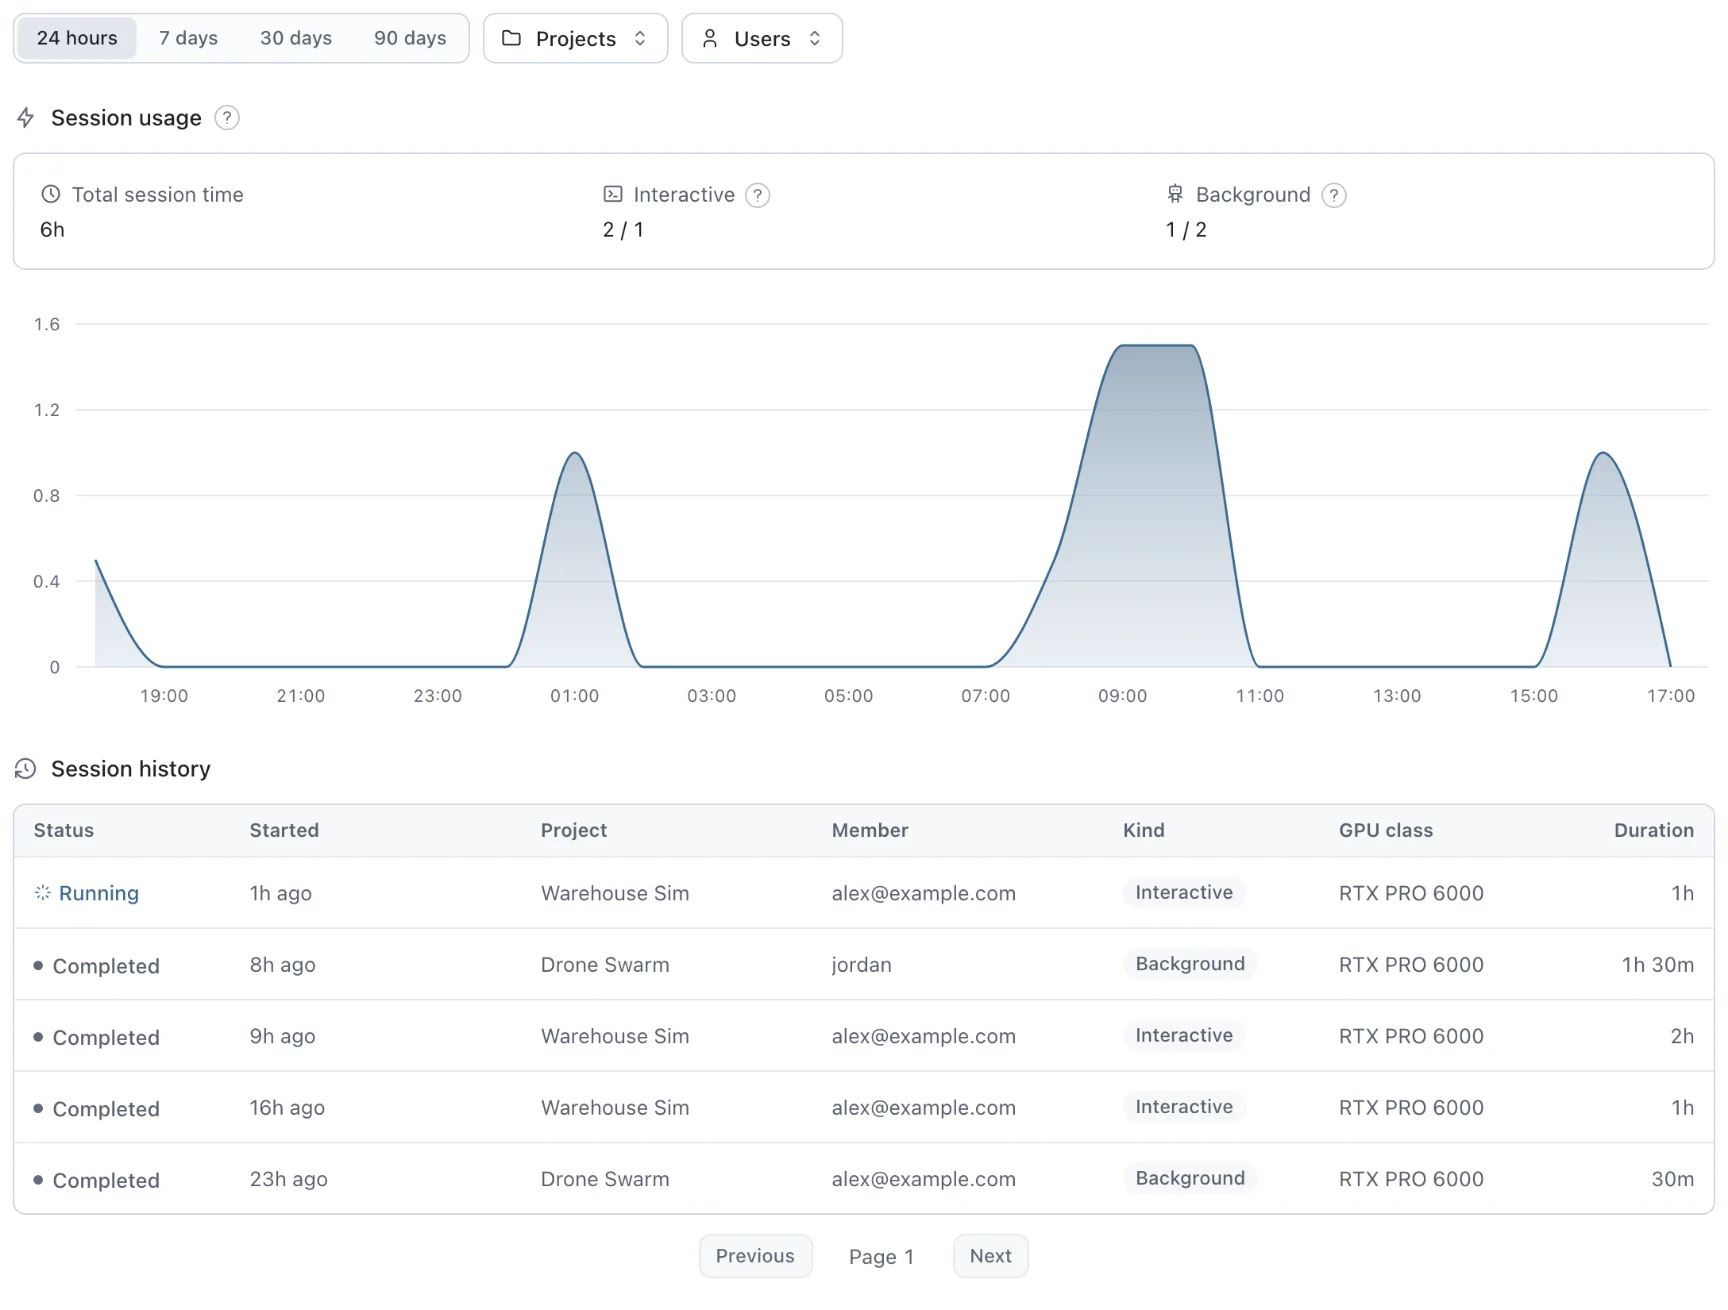Screen dimensions: 1728x1310
Task: Switch to the 90 days range
Action: [410, 38]
